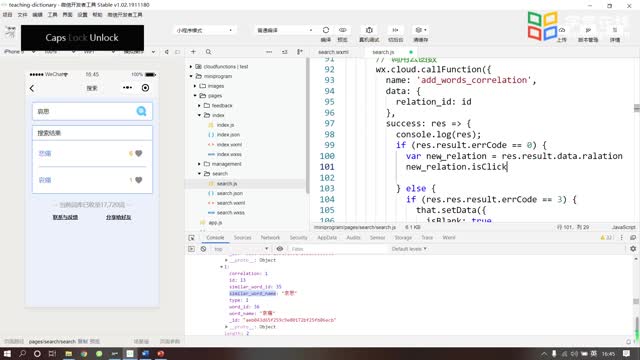Screen dimensions: 640x360
Task: Expand the management folder
Action: 199,164
